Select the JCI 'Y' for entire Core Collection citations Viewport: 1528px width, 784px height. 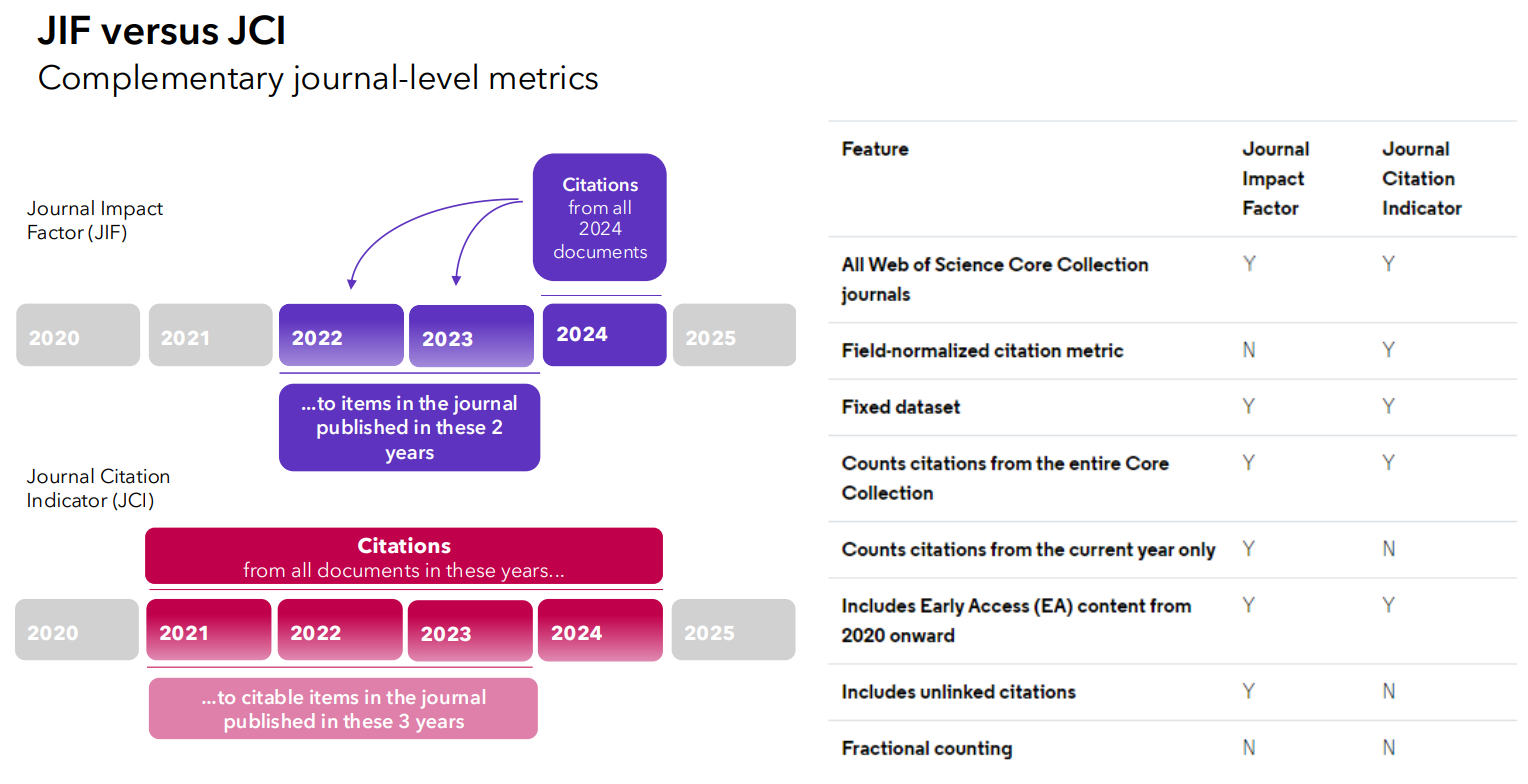(1389, 463)
